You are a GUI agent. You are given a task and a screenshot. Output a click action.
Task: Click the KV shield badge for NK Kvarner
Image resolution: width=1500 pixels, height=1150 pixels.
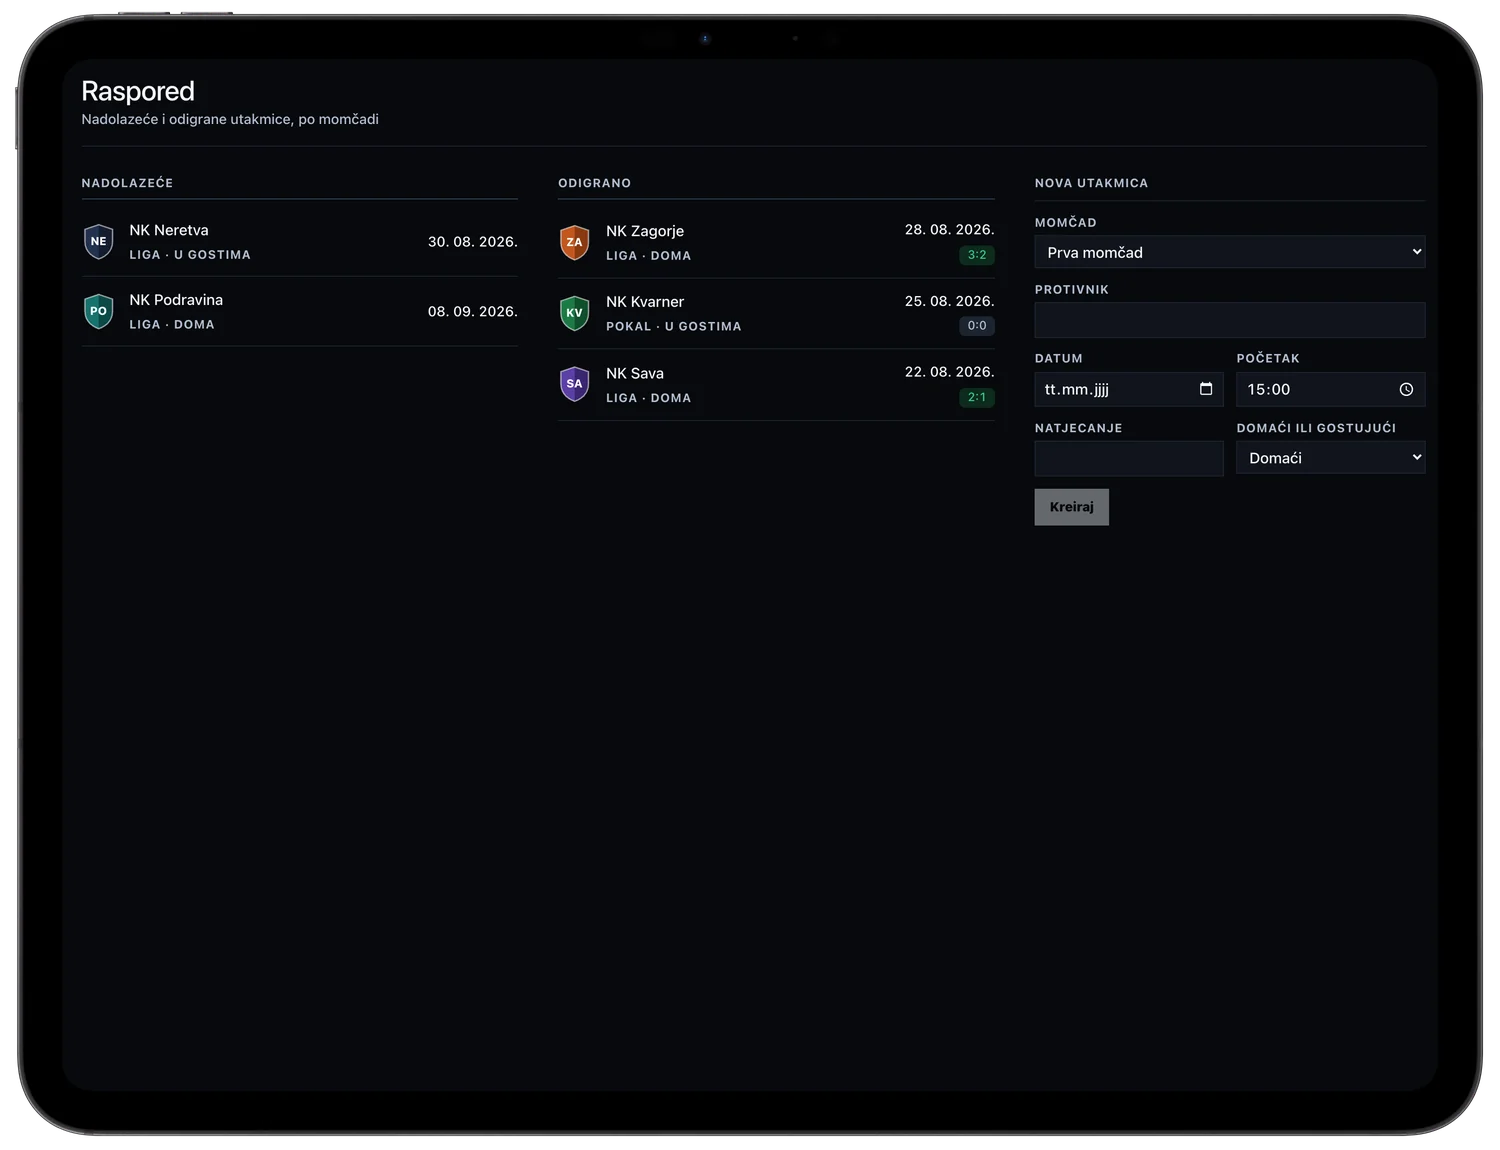[574, 313]
